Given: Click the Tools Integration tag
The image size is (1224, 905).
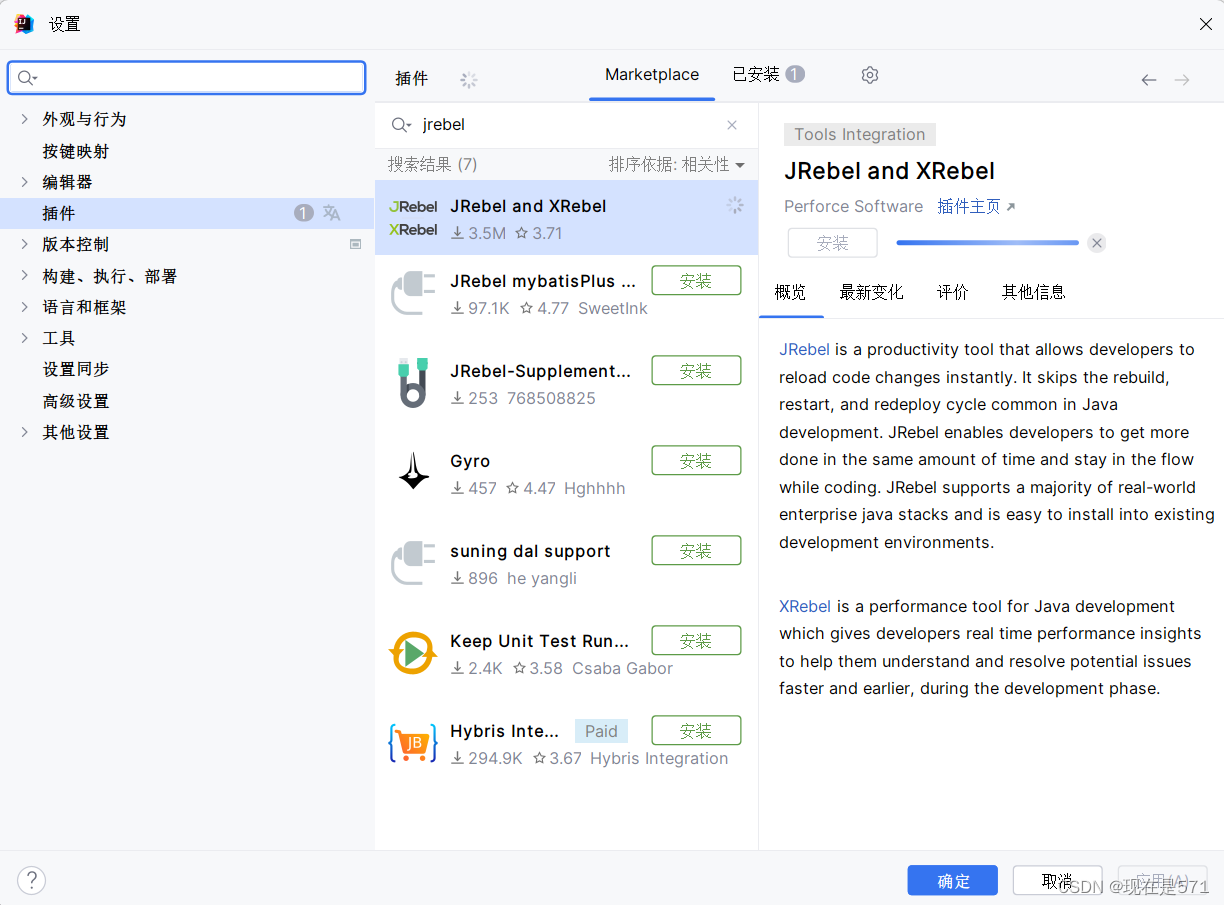Looking at the screenshot, I should 860,134.
